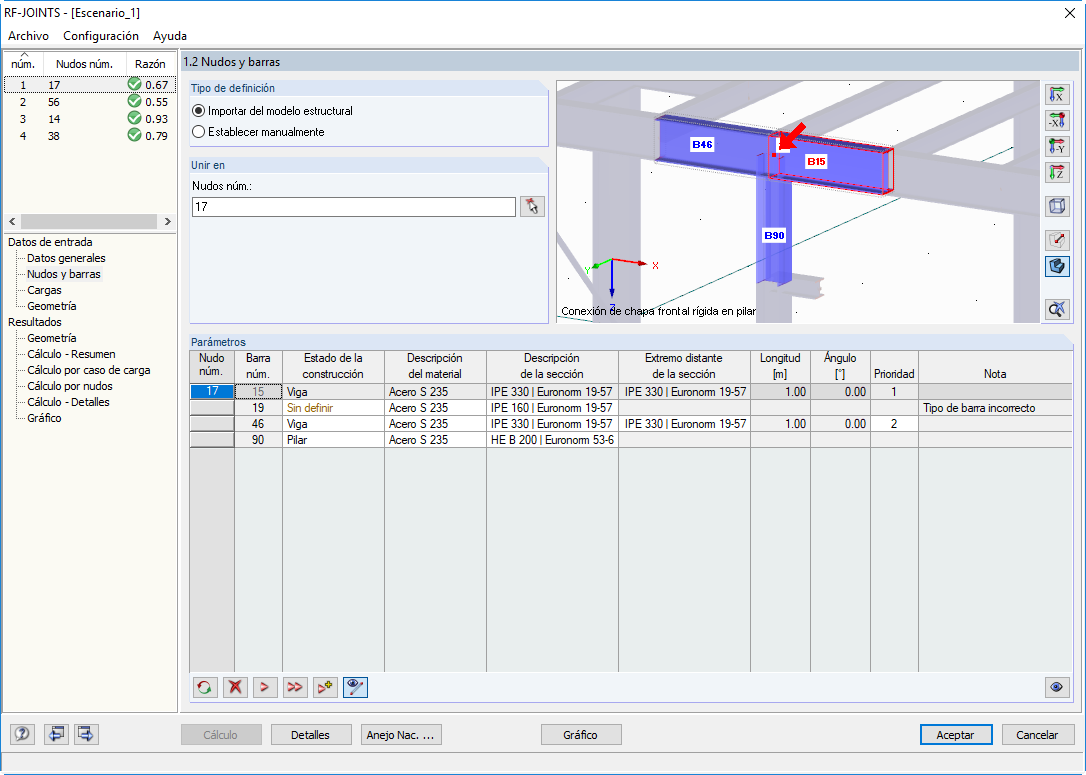Image resolution: width=1086 pixels, height=775 pixels.
Task: Select case row 2 with node 56
Action: [x=90, y=102]
